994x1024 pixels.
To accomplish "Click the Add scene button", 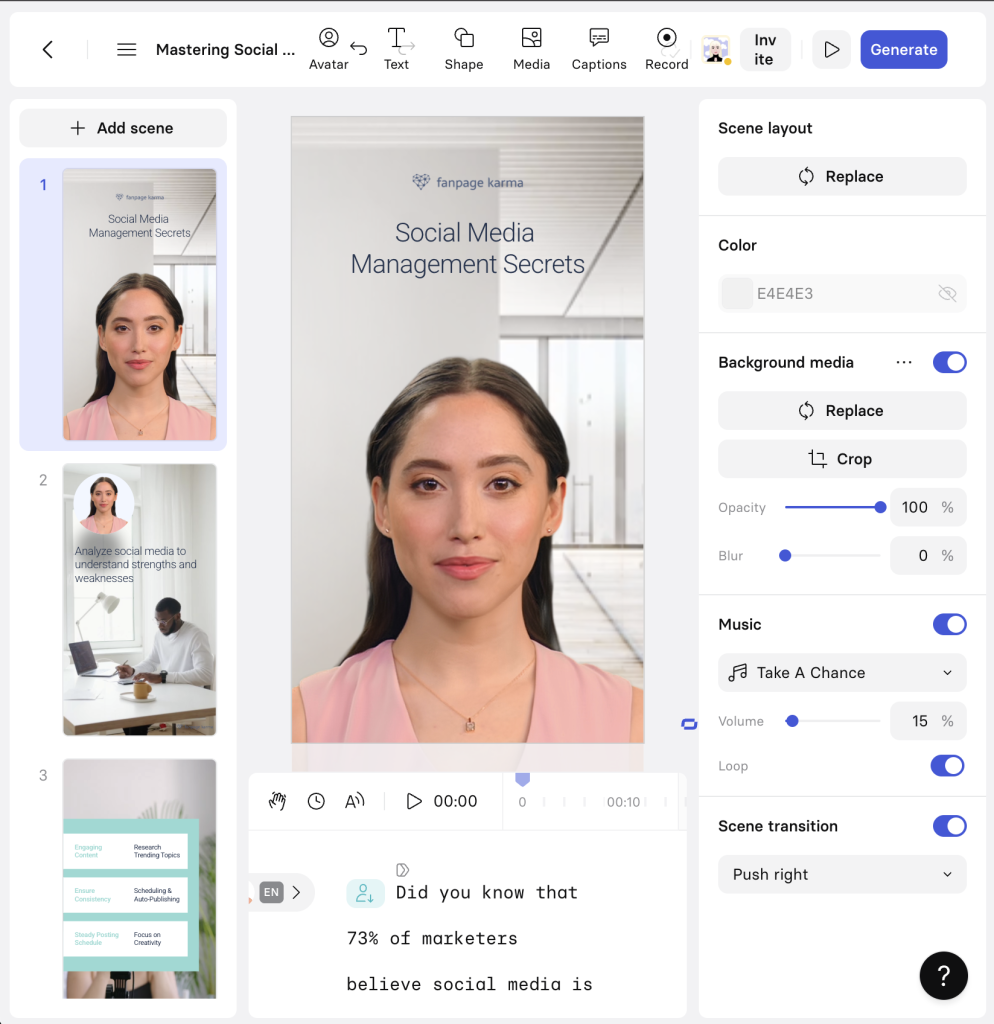I will (x=123, y=128).
